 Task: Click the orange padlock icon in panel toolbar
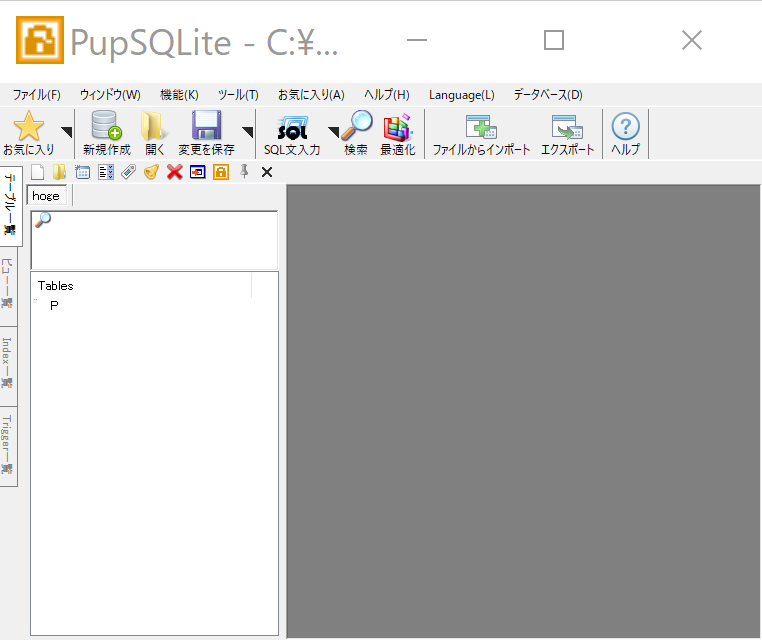[x=221, y=172]
